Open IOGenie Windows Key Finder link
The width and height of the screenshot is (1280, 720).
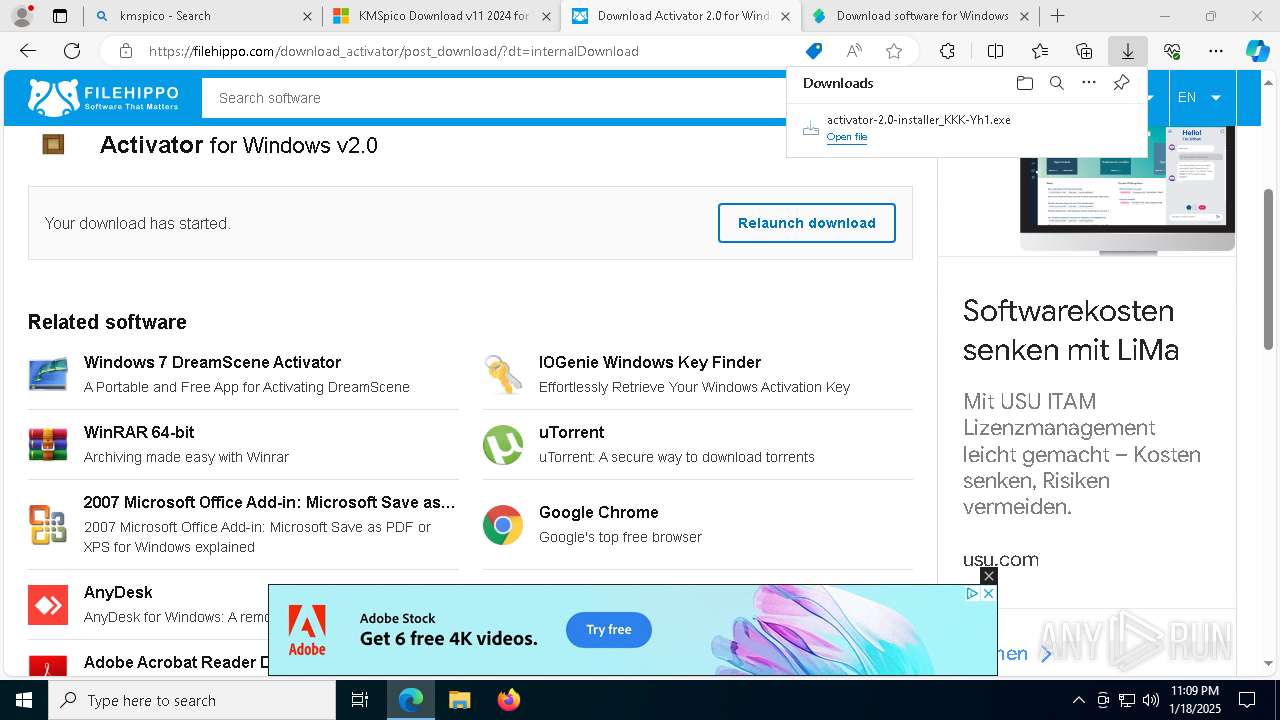[650, 362]
